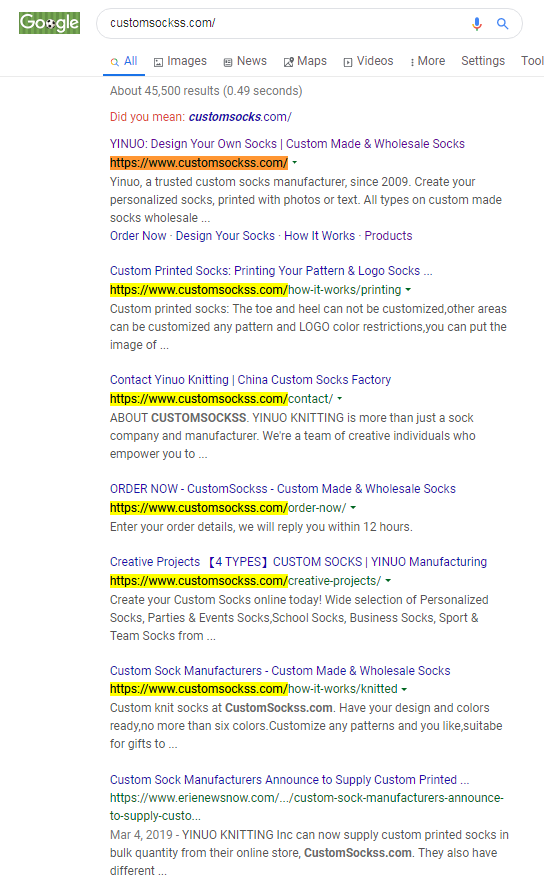Open the 'How It Works' sitelink

pos(319,235)
